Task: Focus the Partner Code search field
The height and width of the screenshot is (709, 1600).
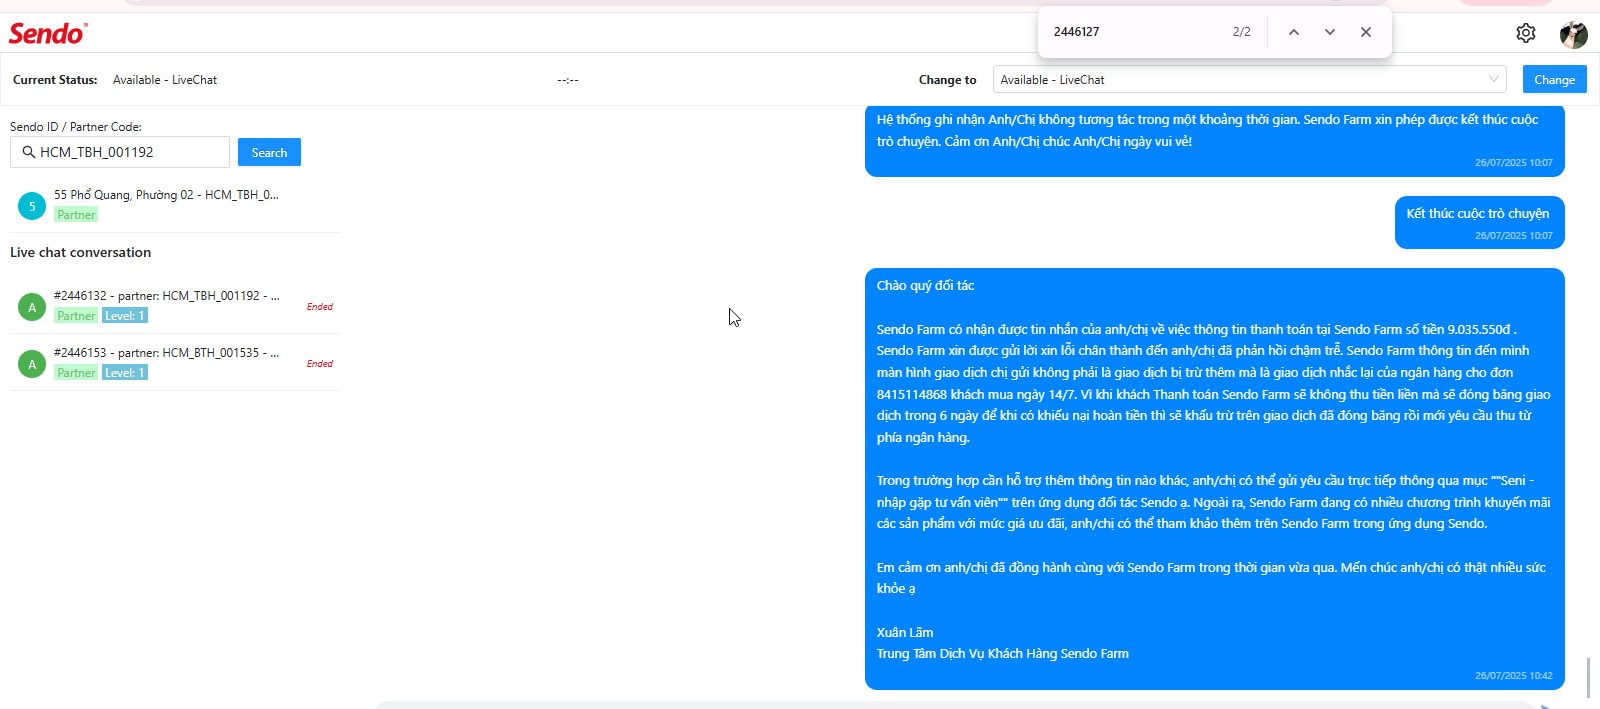Action: click(x=120, y=152)
